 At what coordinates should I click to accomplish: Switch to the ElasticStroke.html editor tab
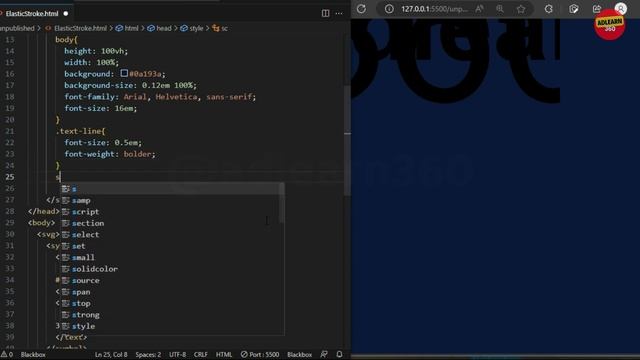[x=32, y=13]
